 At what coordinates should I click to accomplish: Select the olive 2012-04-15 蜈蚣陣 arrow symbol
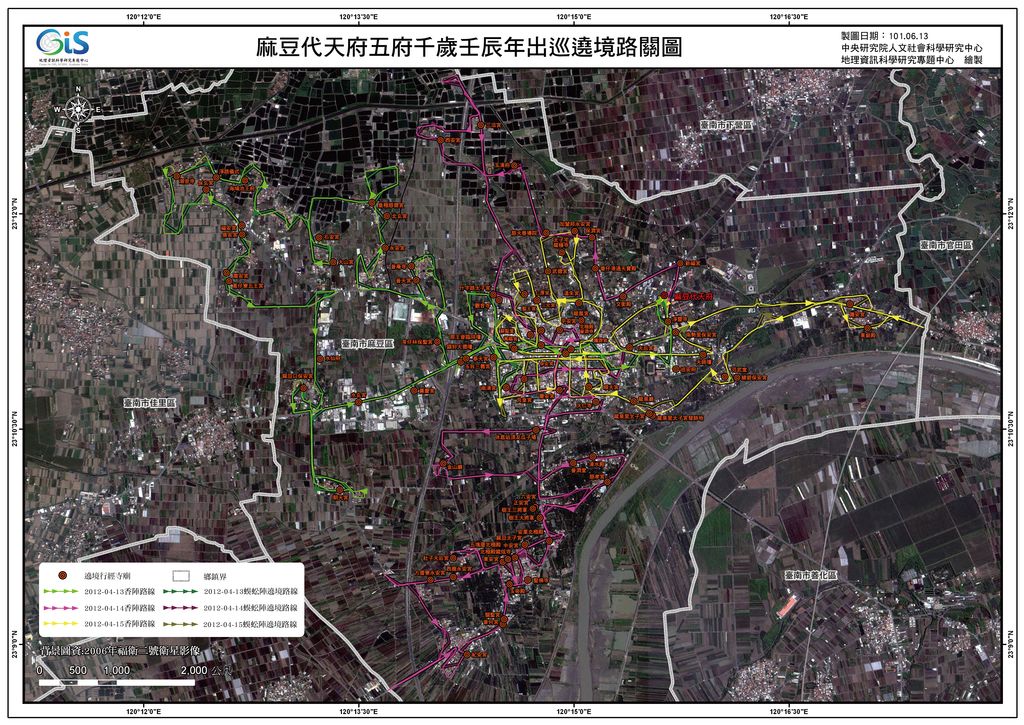180,623
